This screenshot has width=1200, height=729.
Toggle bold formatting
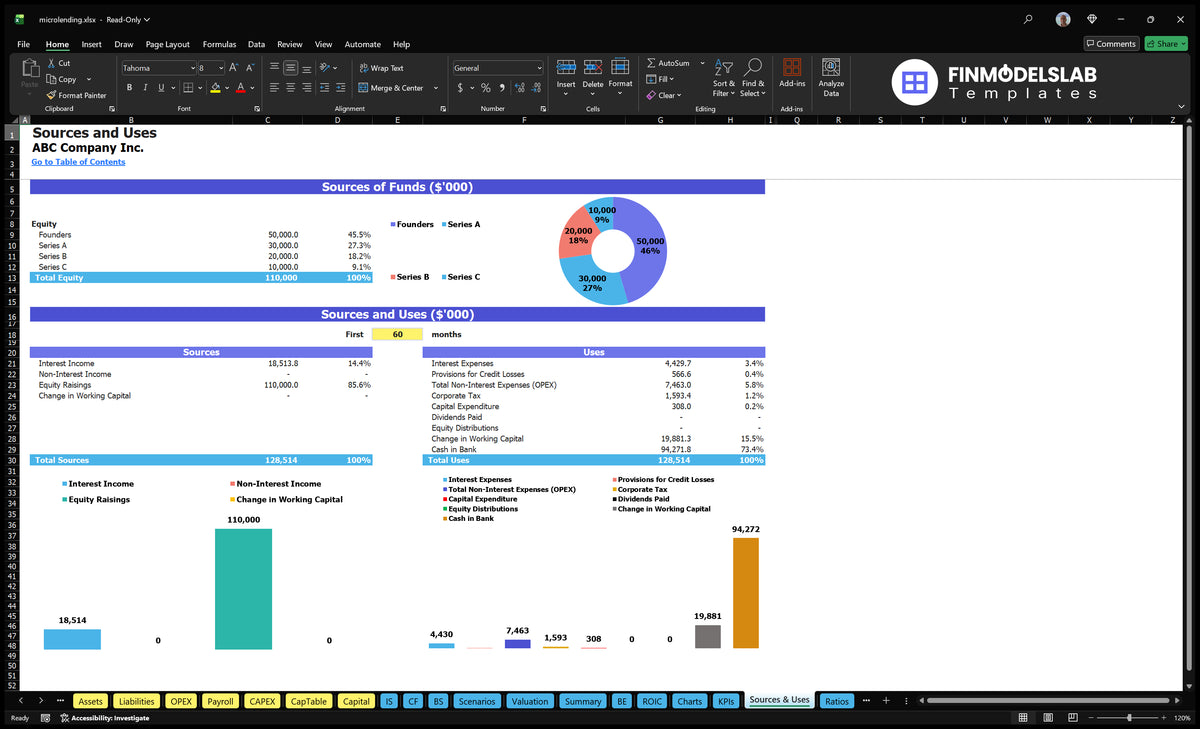(x=130, y=87)
